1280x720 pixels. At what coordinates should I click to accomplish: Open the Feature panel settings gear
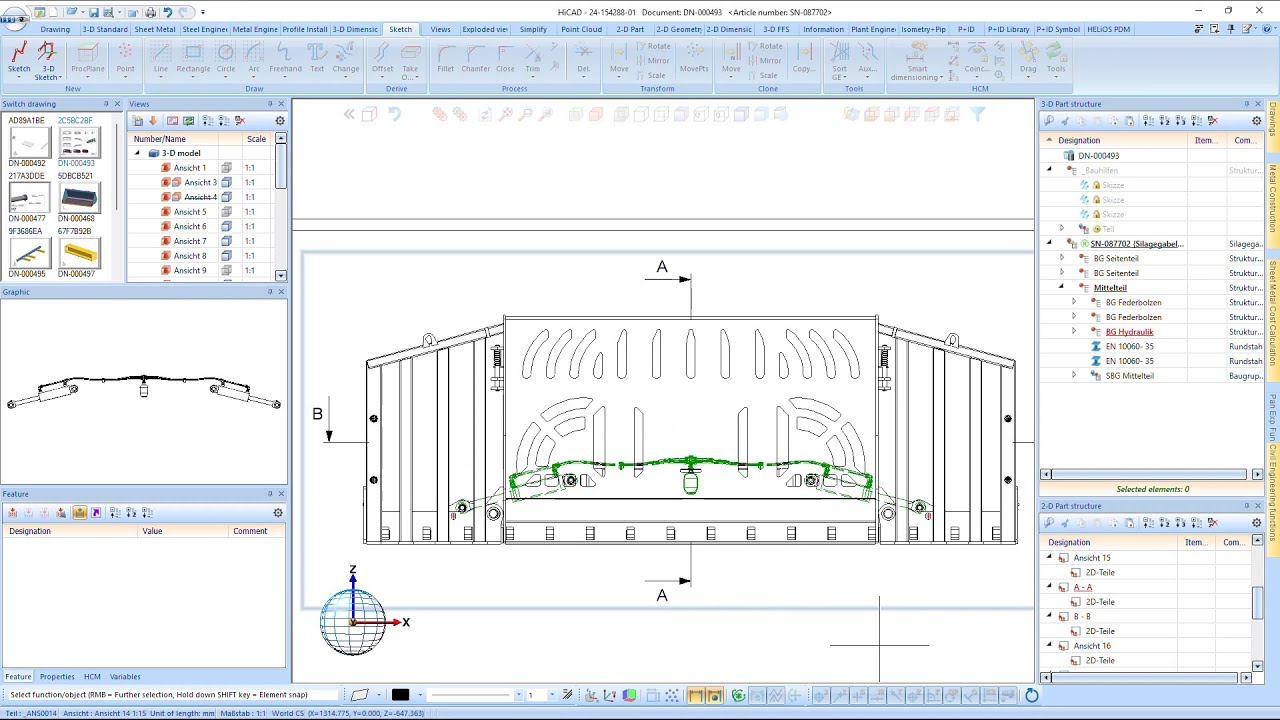pyautogui.click(x=278, y=513)
